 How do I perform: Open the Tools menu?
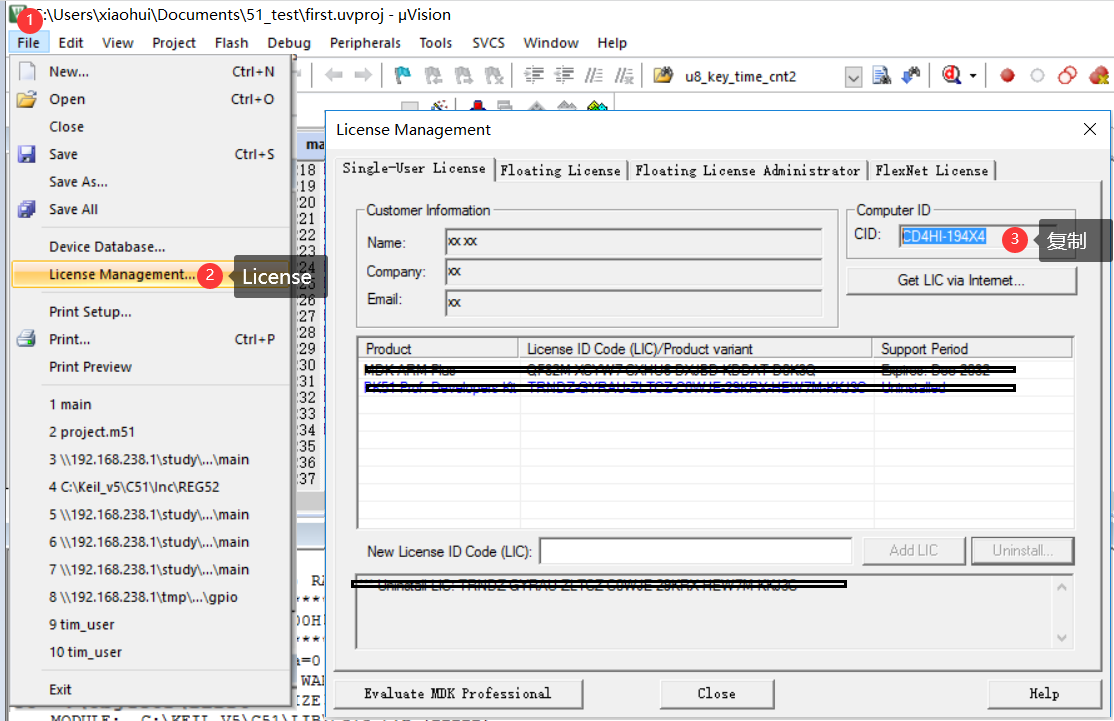click(x=436, y=43)
